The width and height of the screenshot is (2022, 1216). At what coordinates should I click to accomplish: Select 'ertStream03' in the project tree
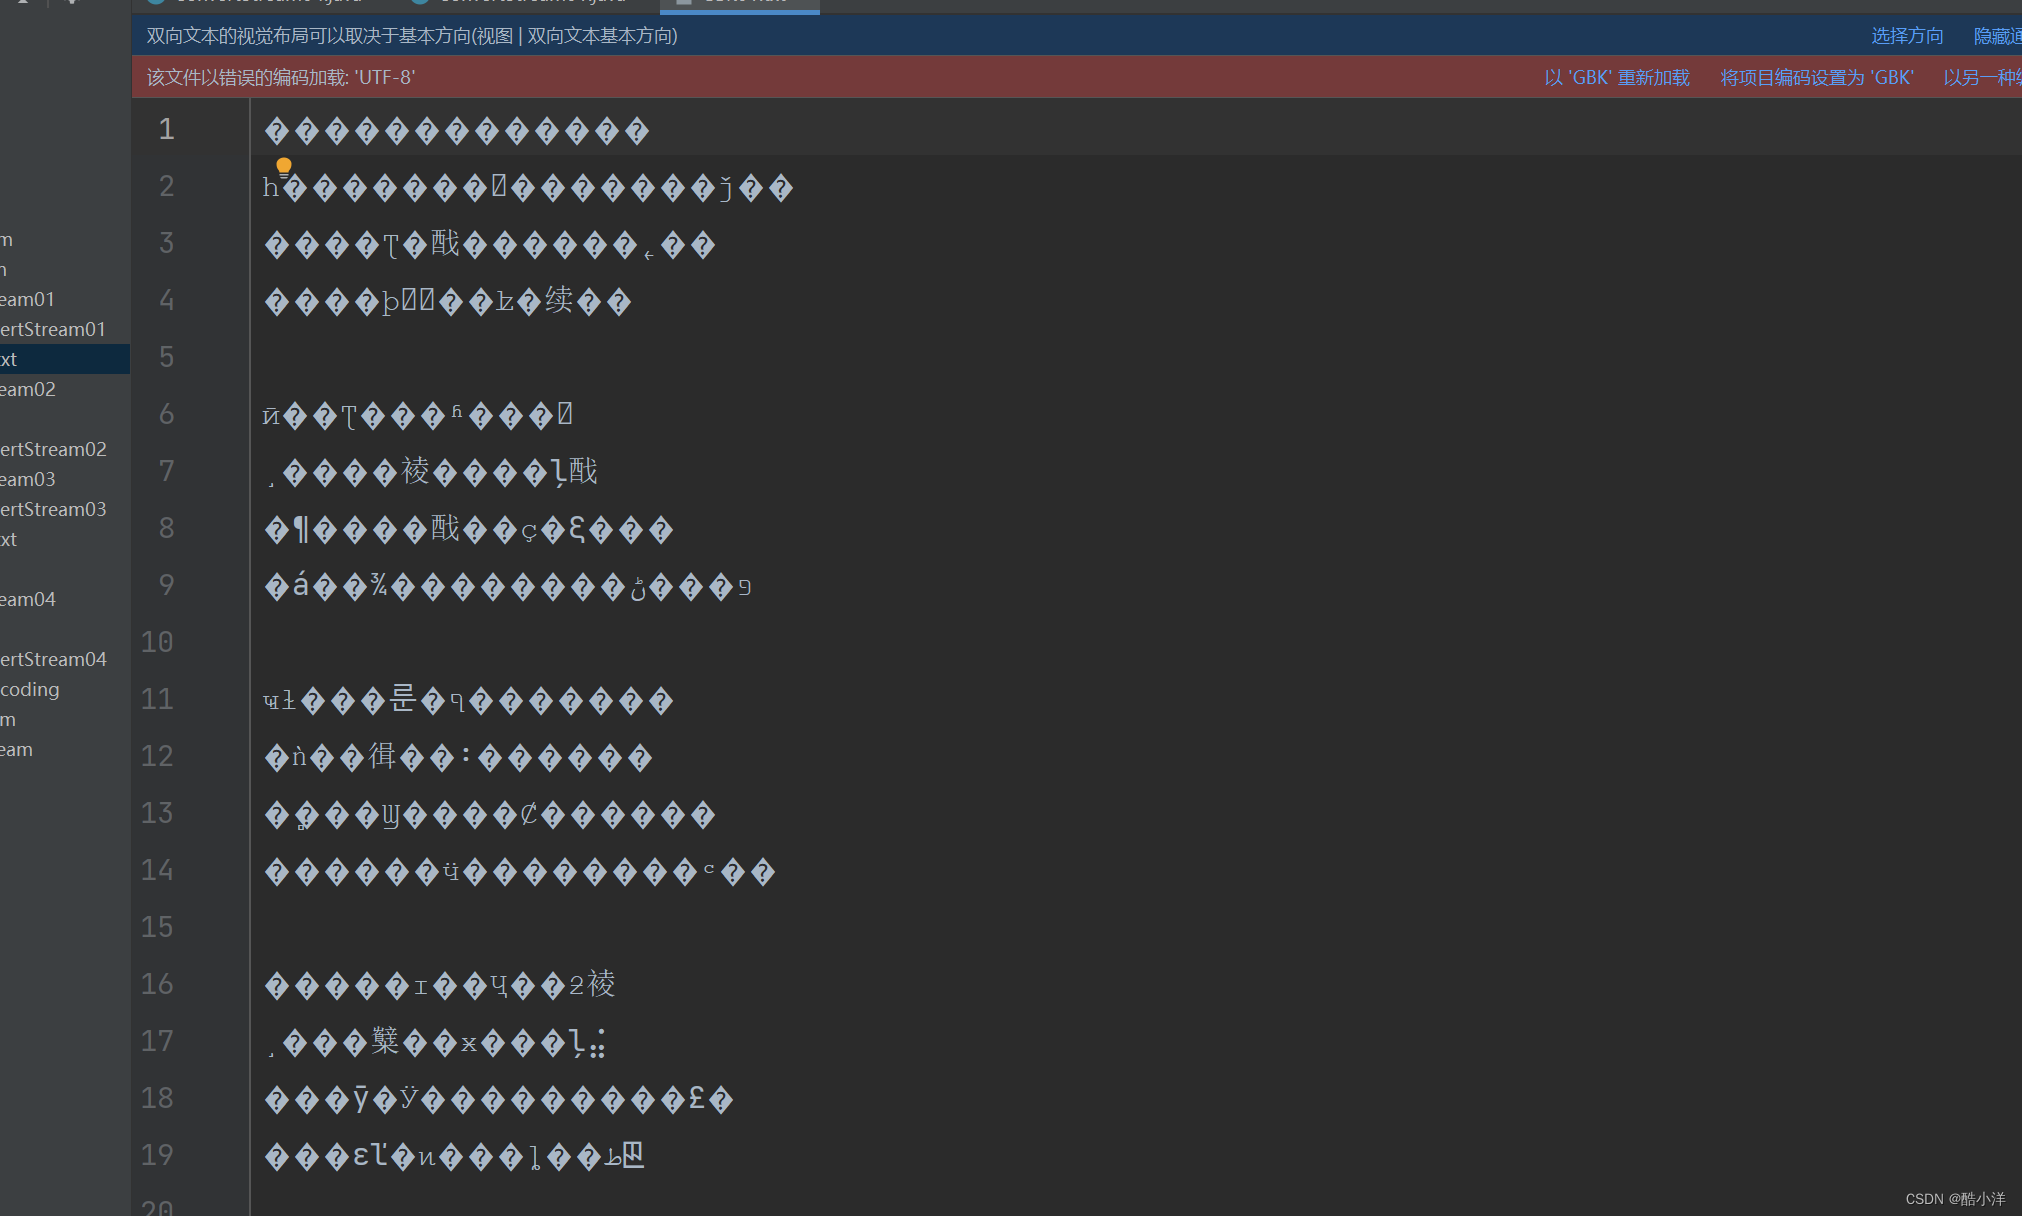[x=53, y=509]
